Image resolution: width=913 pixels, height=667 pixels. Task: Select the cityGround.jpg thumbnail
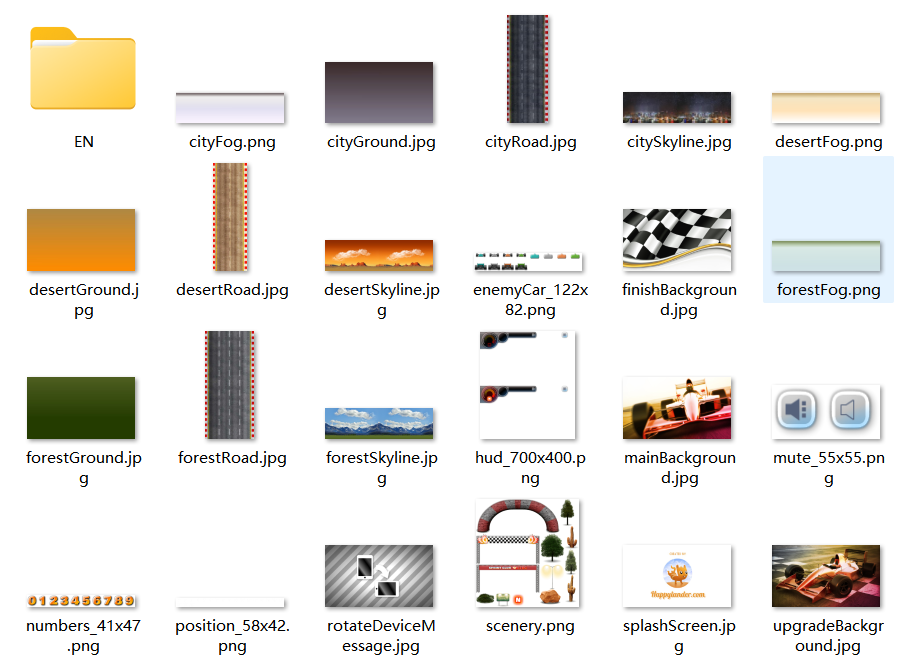tap(379, 93)
